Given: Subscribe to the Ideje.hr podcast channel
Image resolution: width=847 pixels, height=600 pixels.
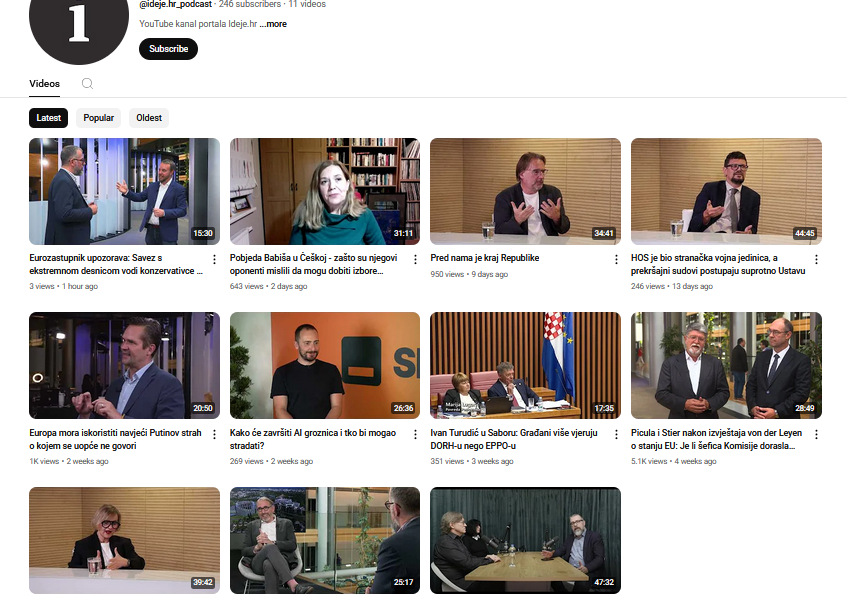Looking at the screenshot, I should point(168,49).
